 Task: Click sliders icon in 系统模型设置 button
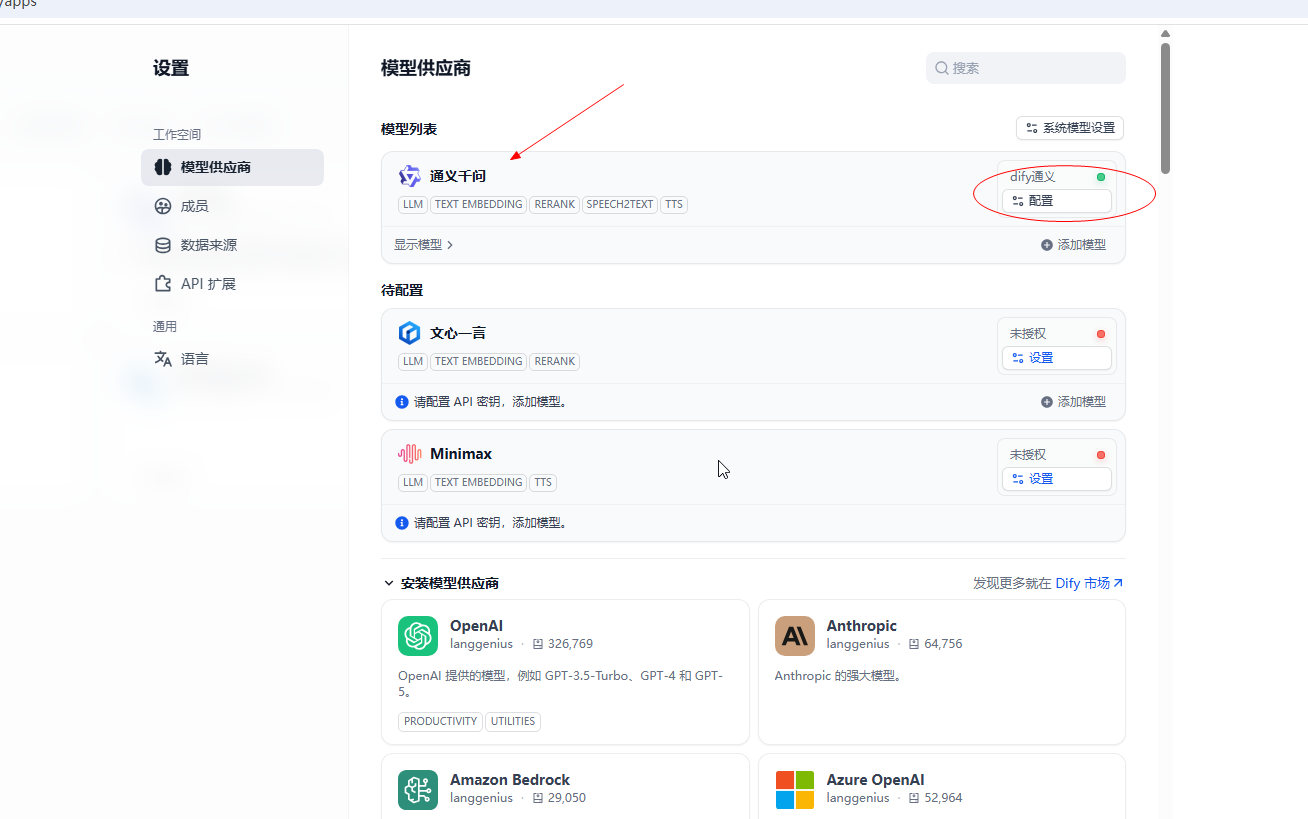[1032, 128]
